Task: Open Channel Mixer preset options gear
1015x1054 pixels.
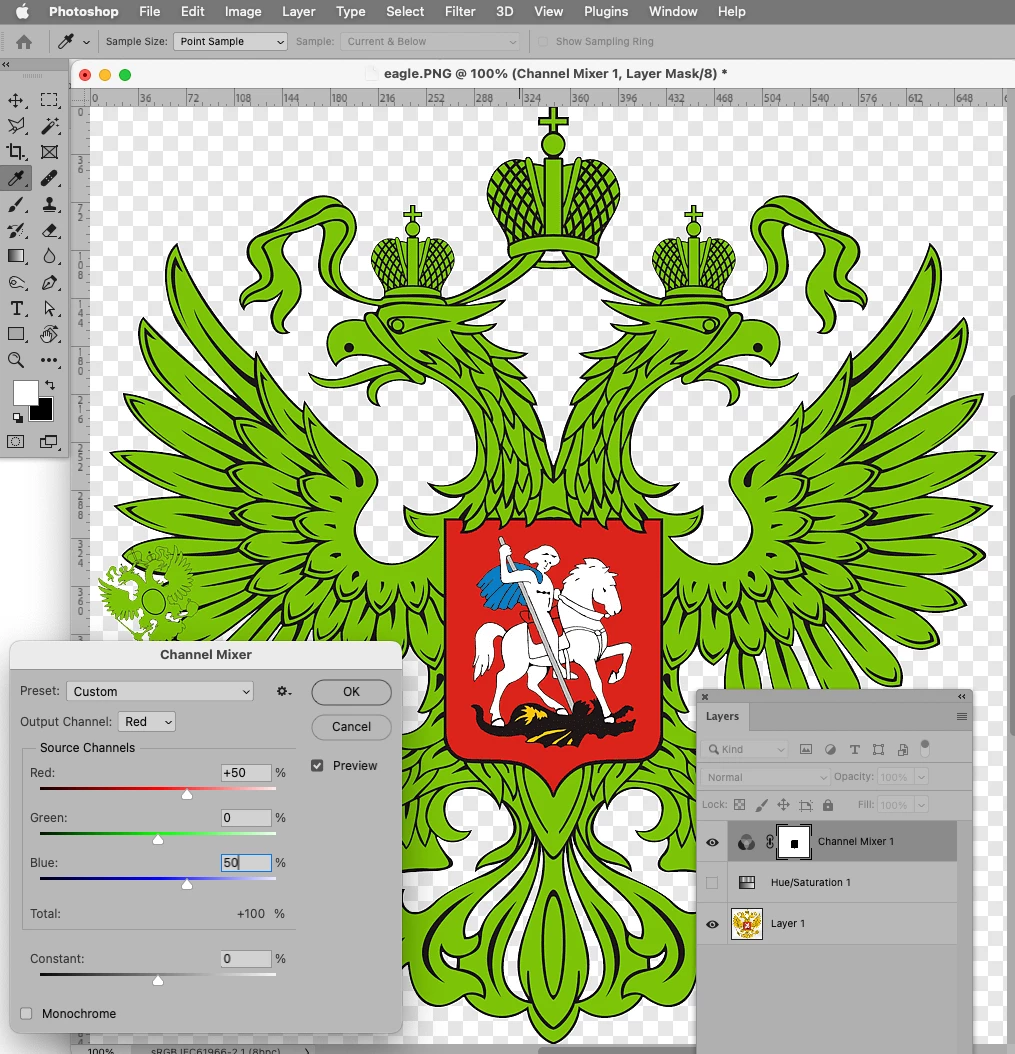Action: [284, 691]
